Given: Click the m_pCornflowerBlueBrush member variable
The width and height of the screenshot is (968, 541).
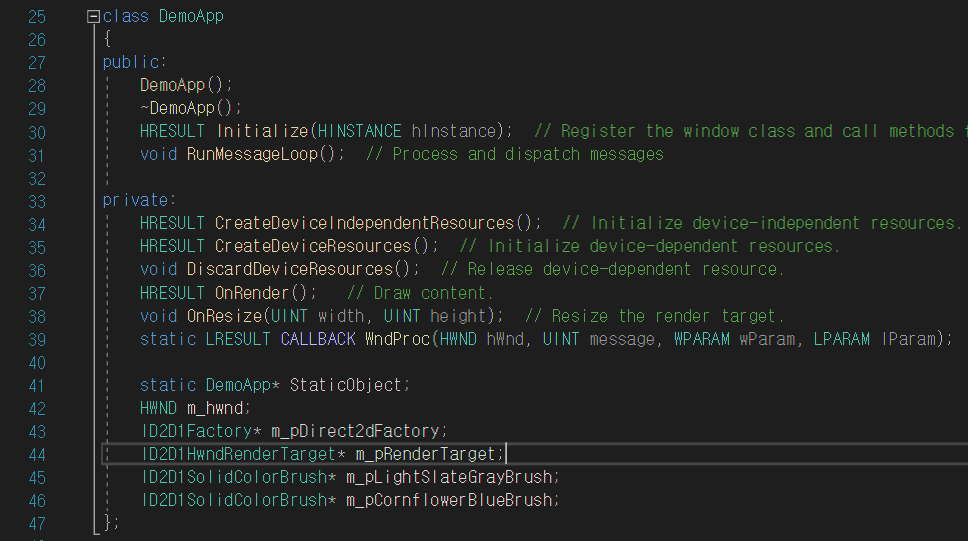Looking at the screenshot, I should click(449, 500).
